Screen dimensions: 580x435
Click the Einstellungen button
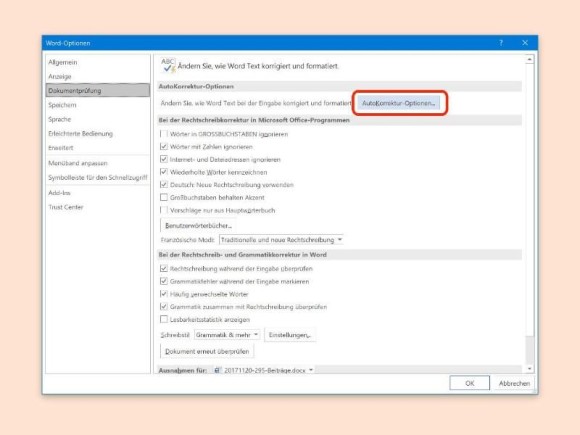click(290, 335)
